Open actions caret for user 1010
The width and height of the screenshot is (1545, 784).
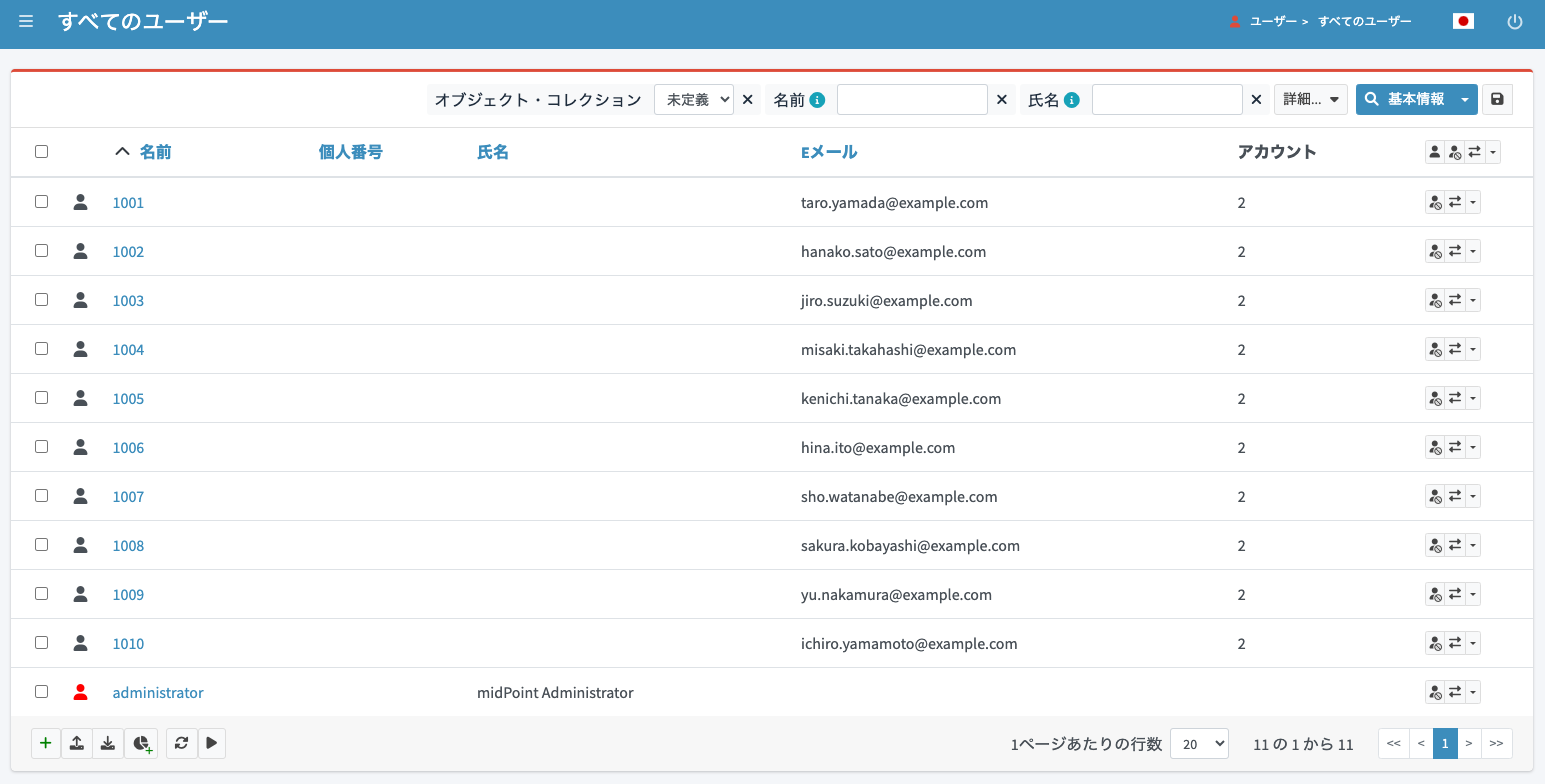[1473, 644]
